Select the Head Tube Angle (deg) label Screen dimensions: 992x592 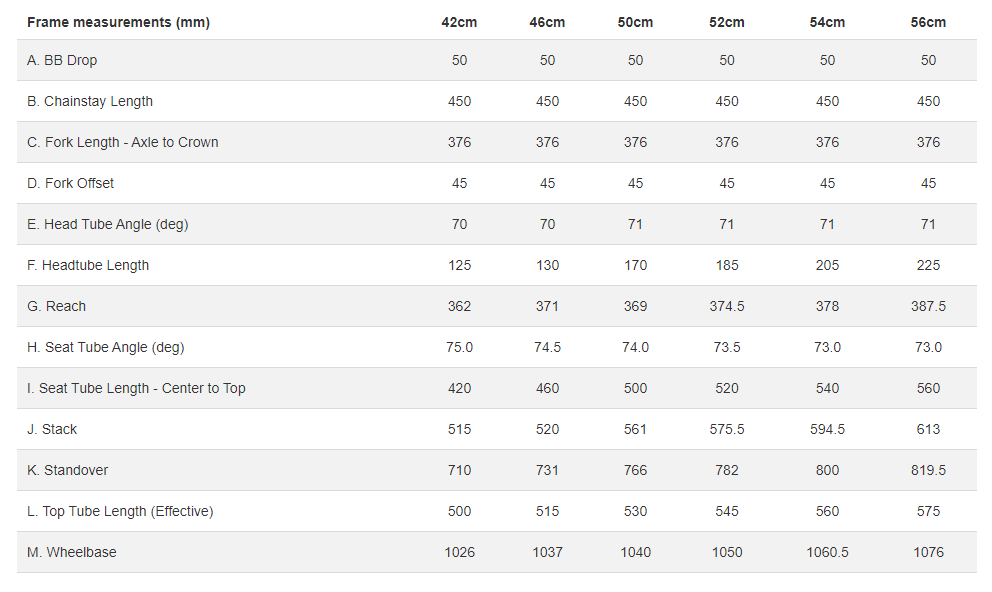108,224
